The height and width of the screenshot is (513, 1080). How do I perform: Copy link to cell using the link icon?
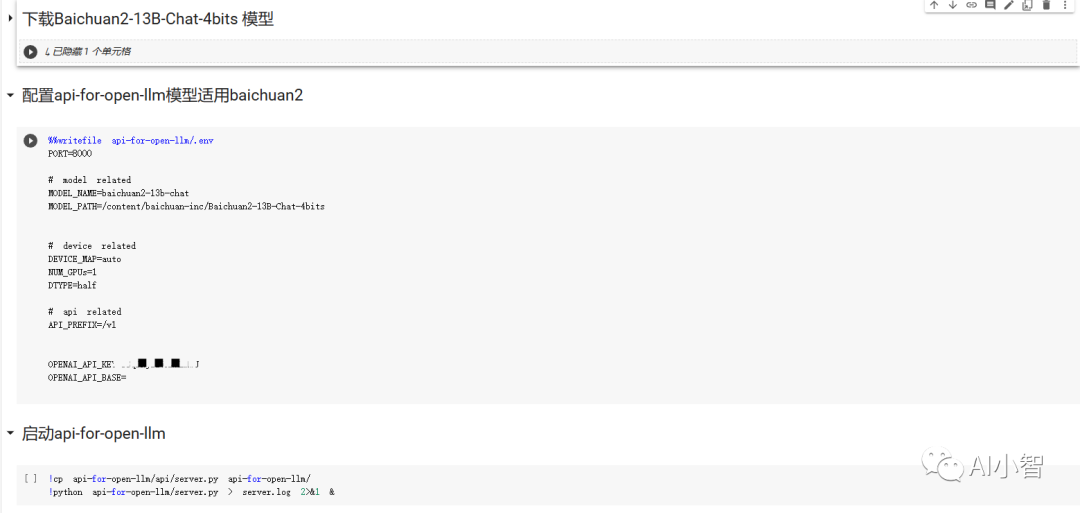coord(971,5)
